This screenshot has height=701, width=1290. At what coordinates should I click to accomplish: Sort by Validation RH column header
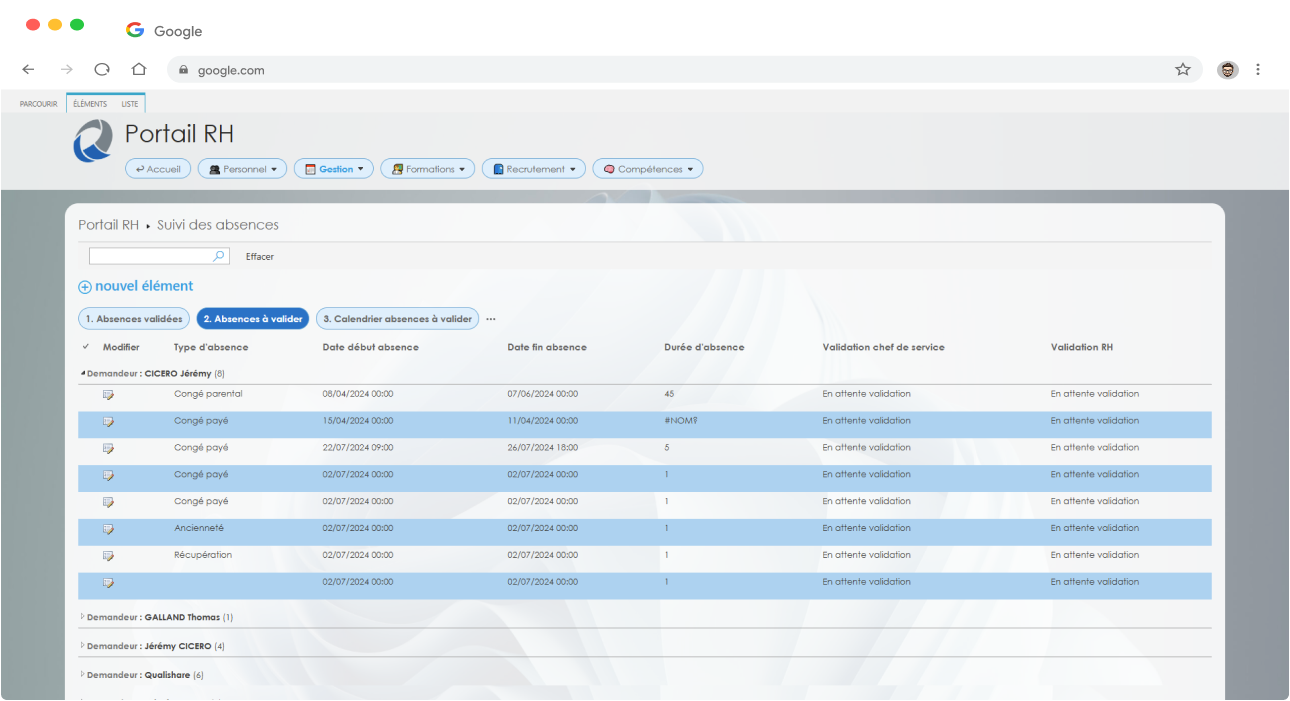pos(1082,347)
